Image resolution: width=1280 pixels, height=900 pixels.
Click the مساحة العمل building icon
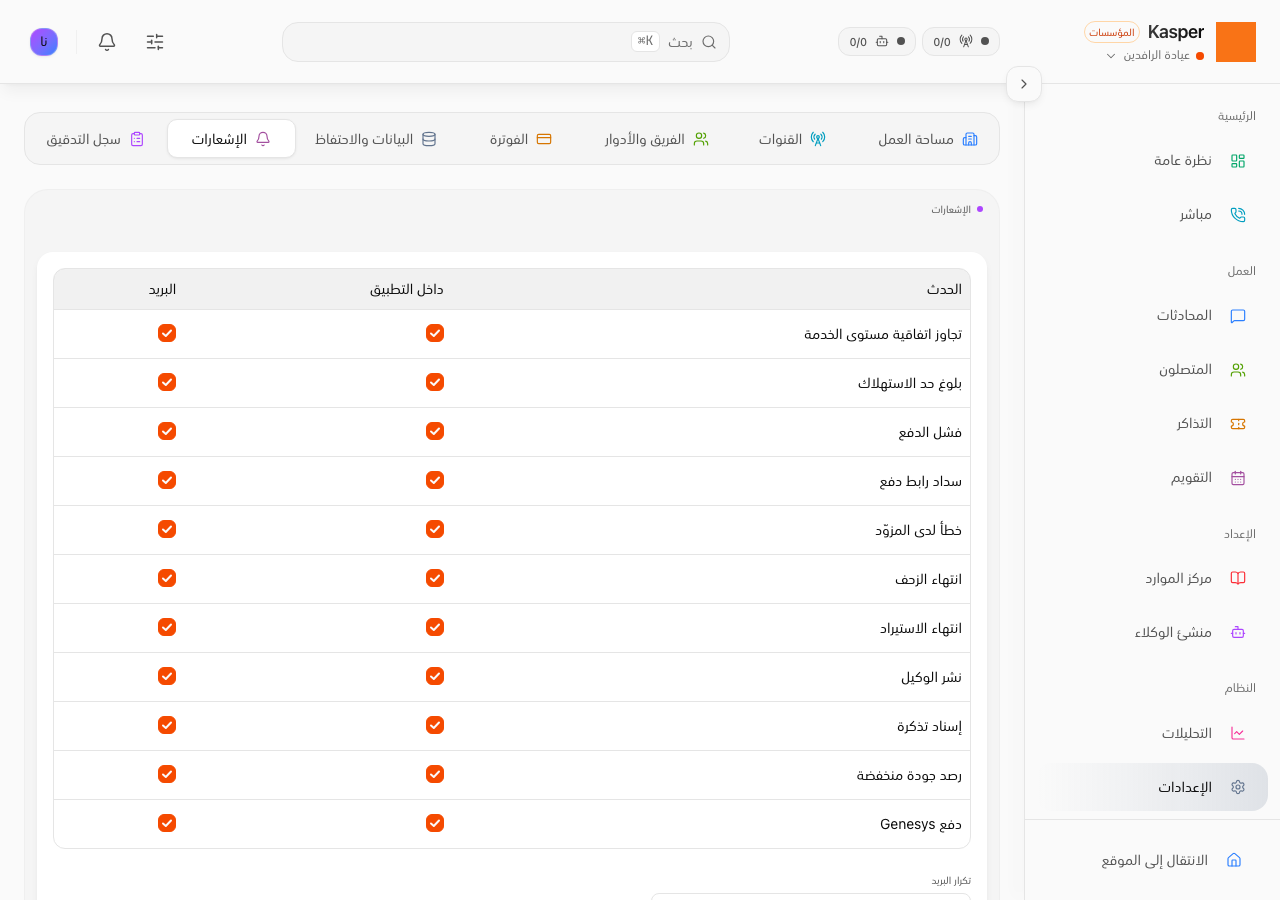970,139
